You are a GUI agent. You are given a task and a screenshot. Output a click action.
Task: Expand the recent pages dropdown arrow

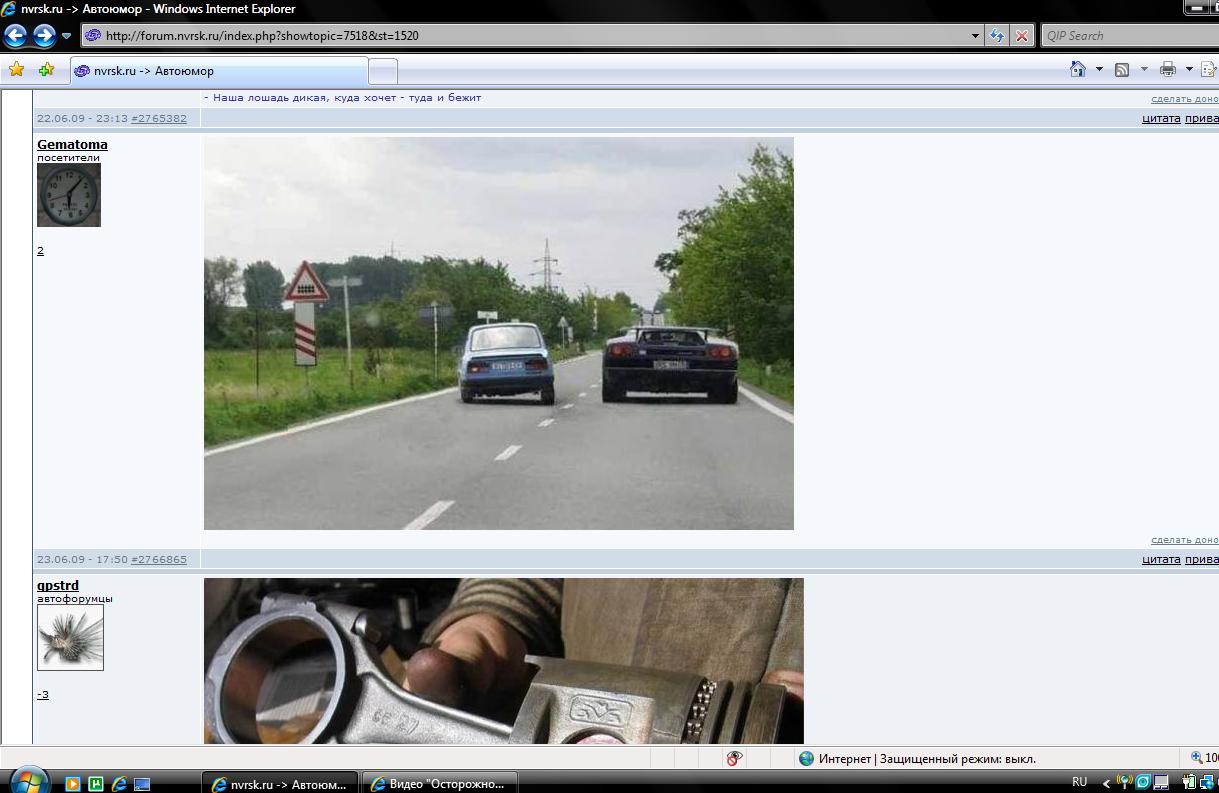click(67, 36)
